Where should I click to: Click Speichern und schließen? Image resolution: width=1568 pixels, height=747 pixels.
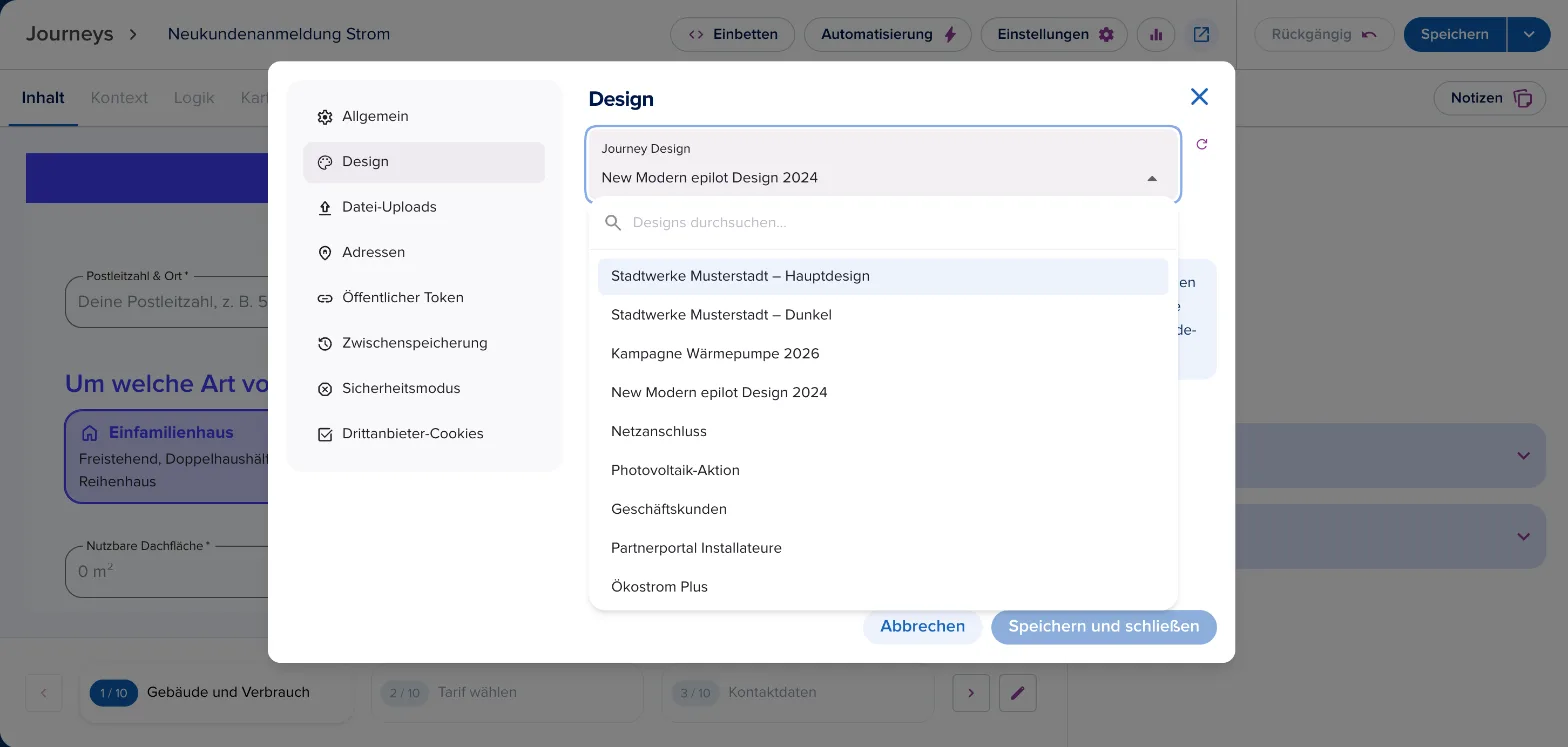click(x=1104, y=627)
